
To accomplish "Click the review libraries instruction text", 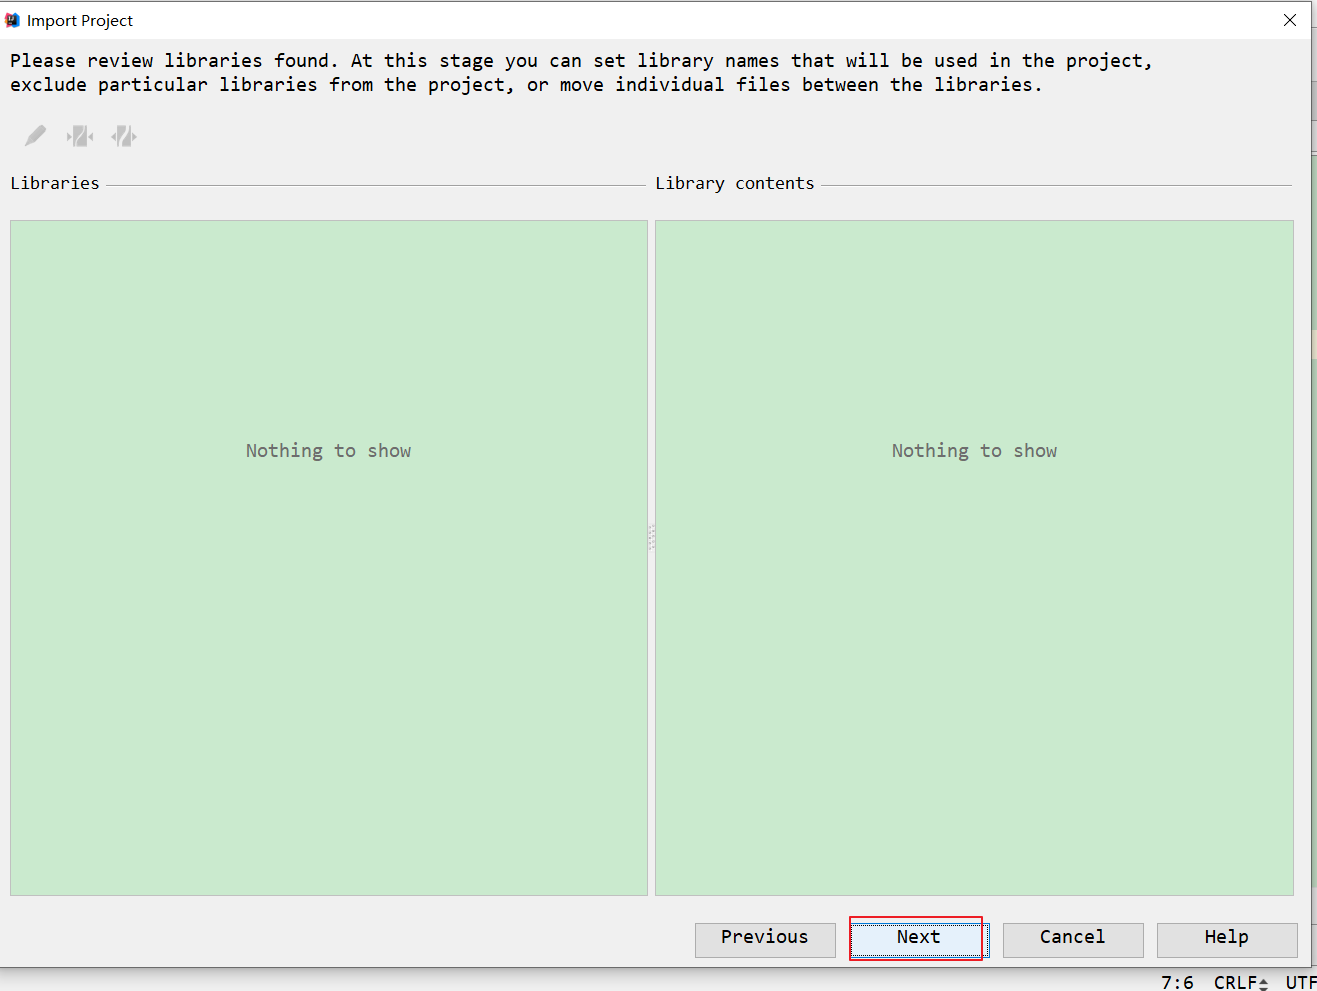I will [x=580, y=72].
